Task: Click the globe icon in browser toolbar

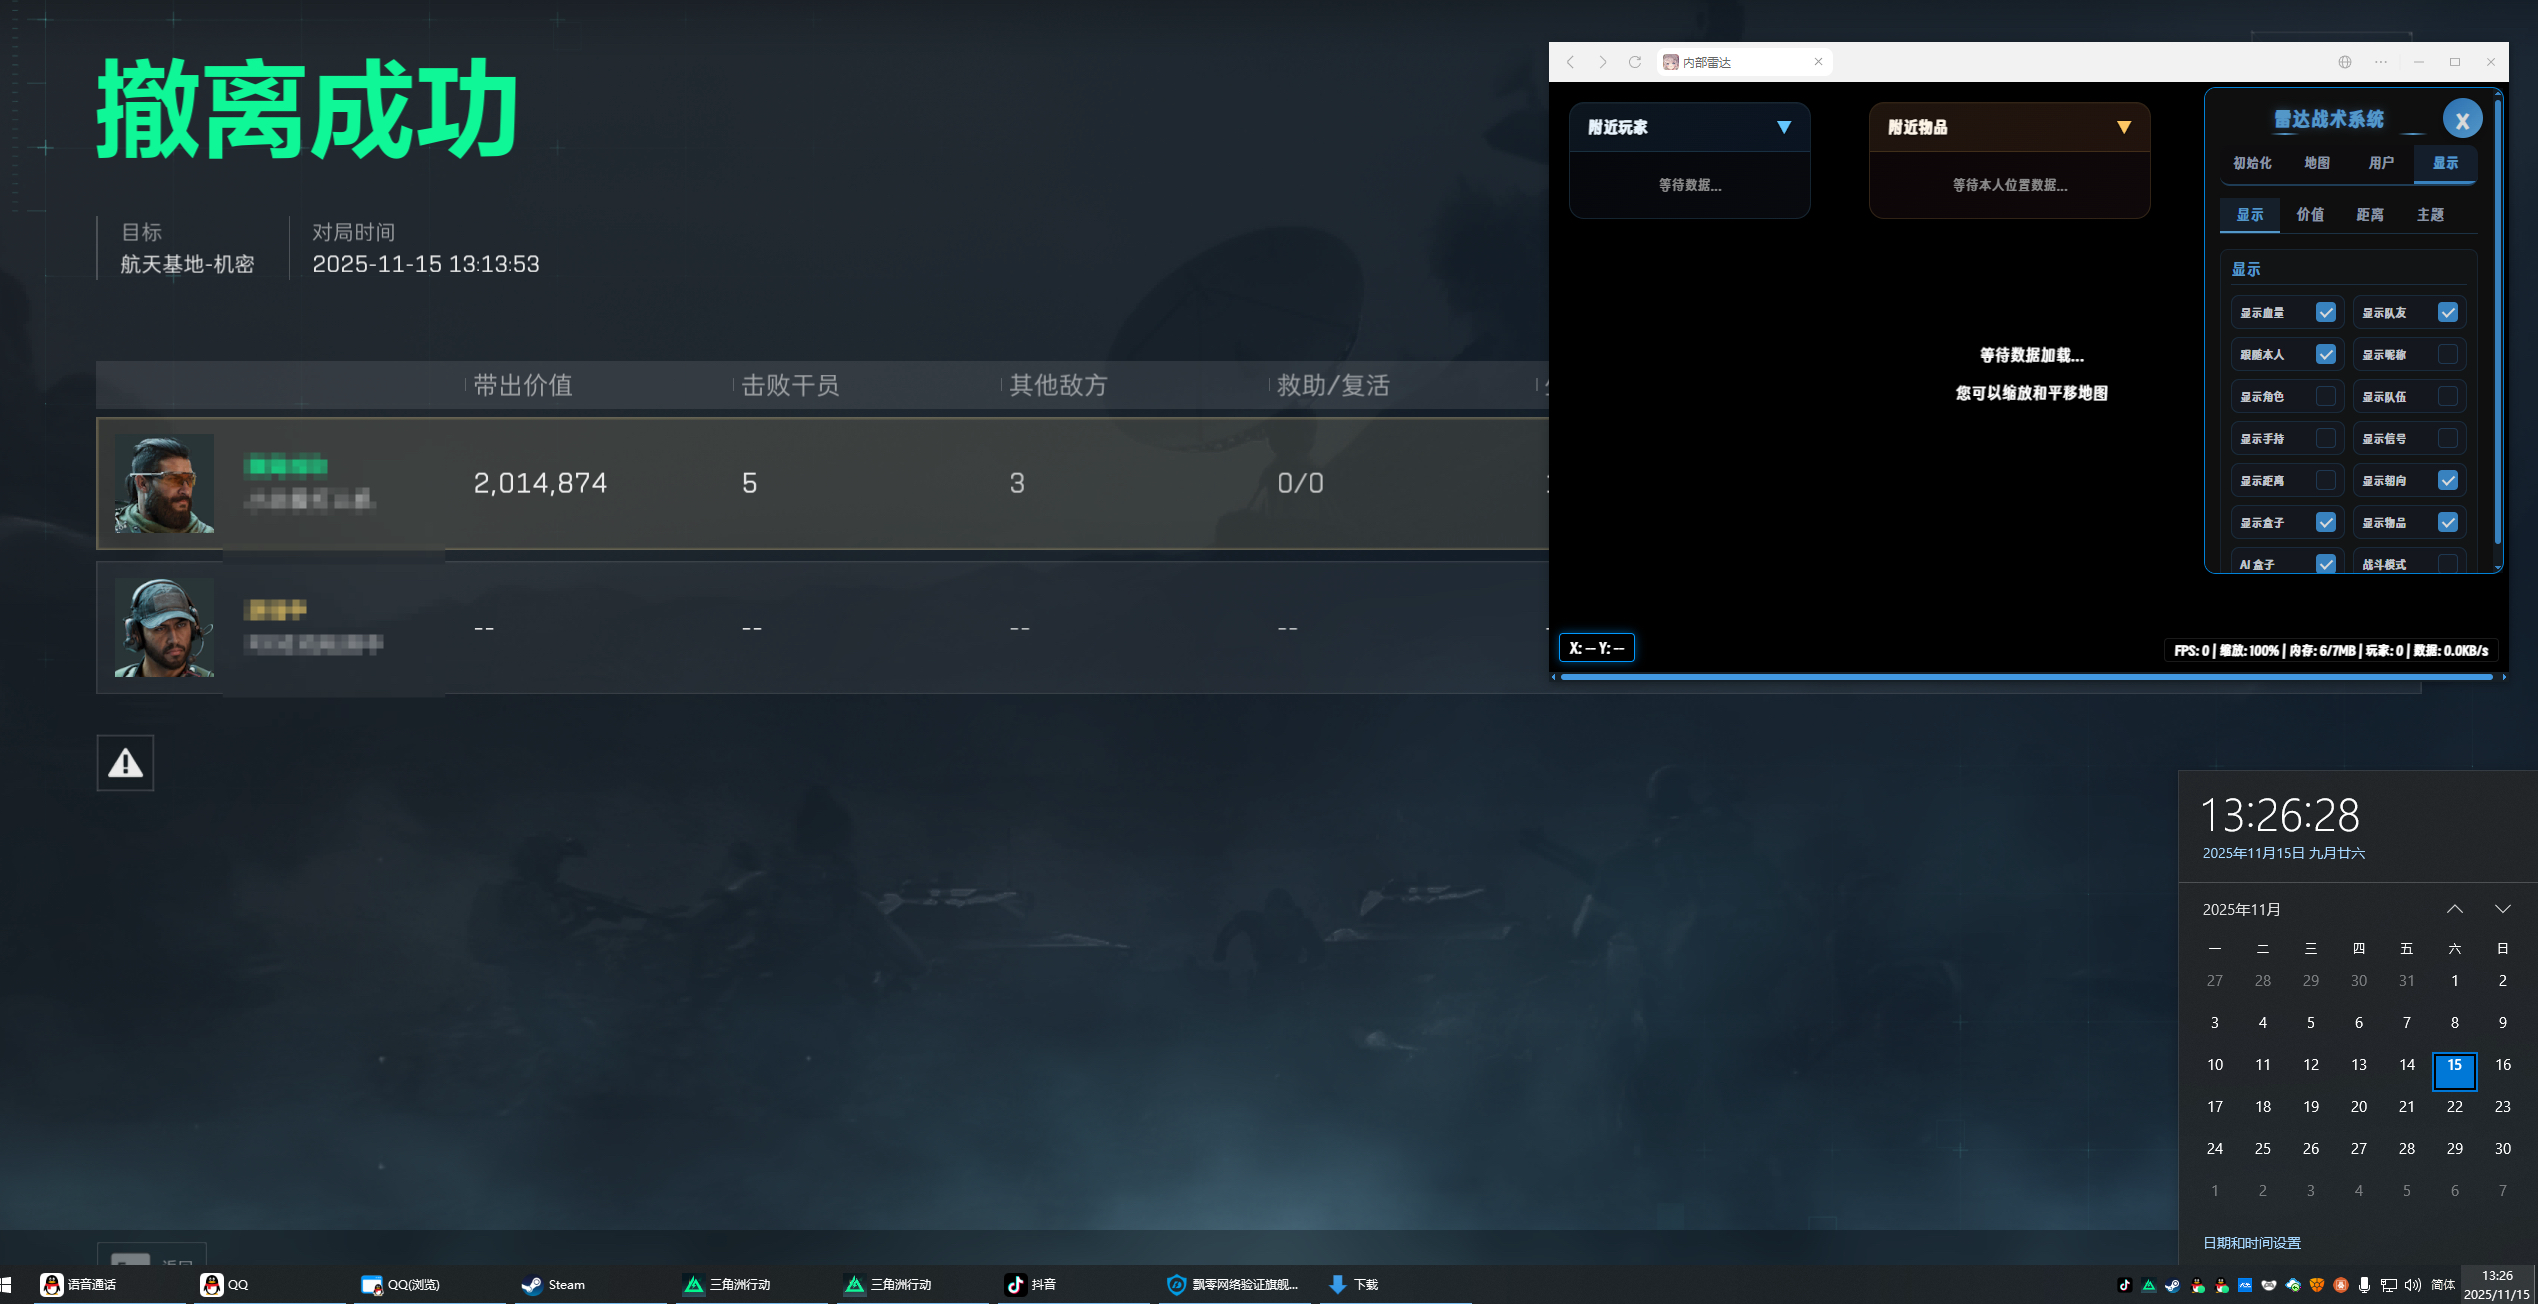Action: [2345, 62]
